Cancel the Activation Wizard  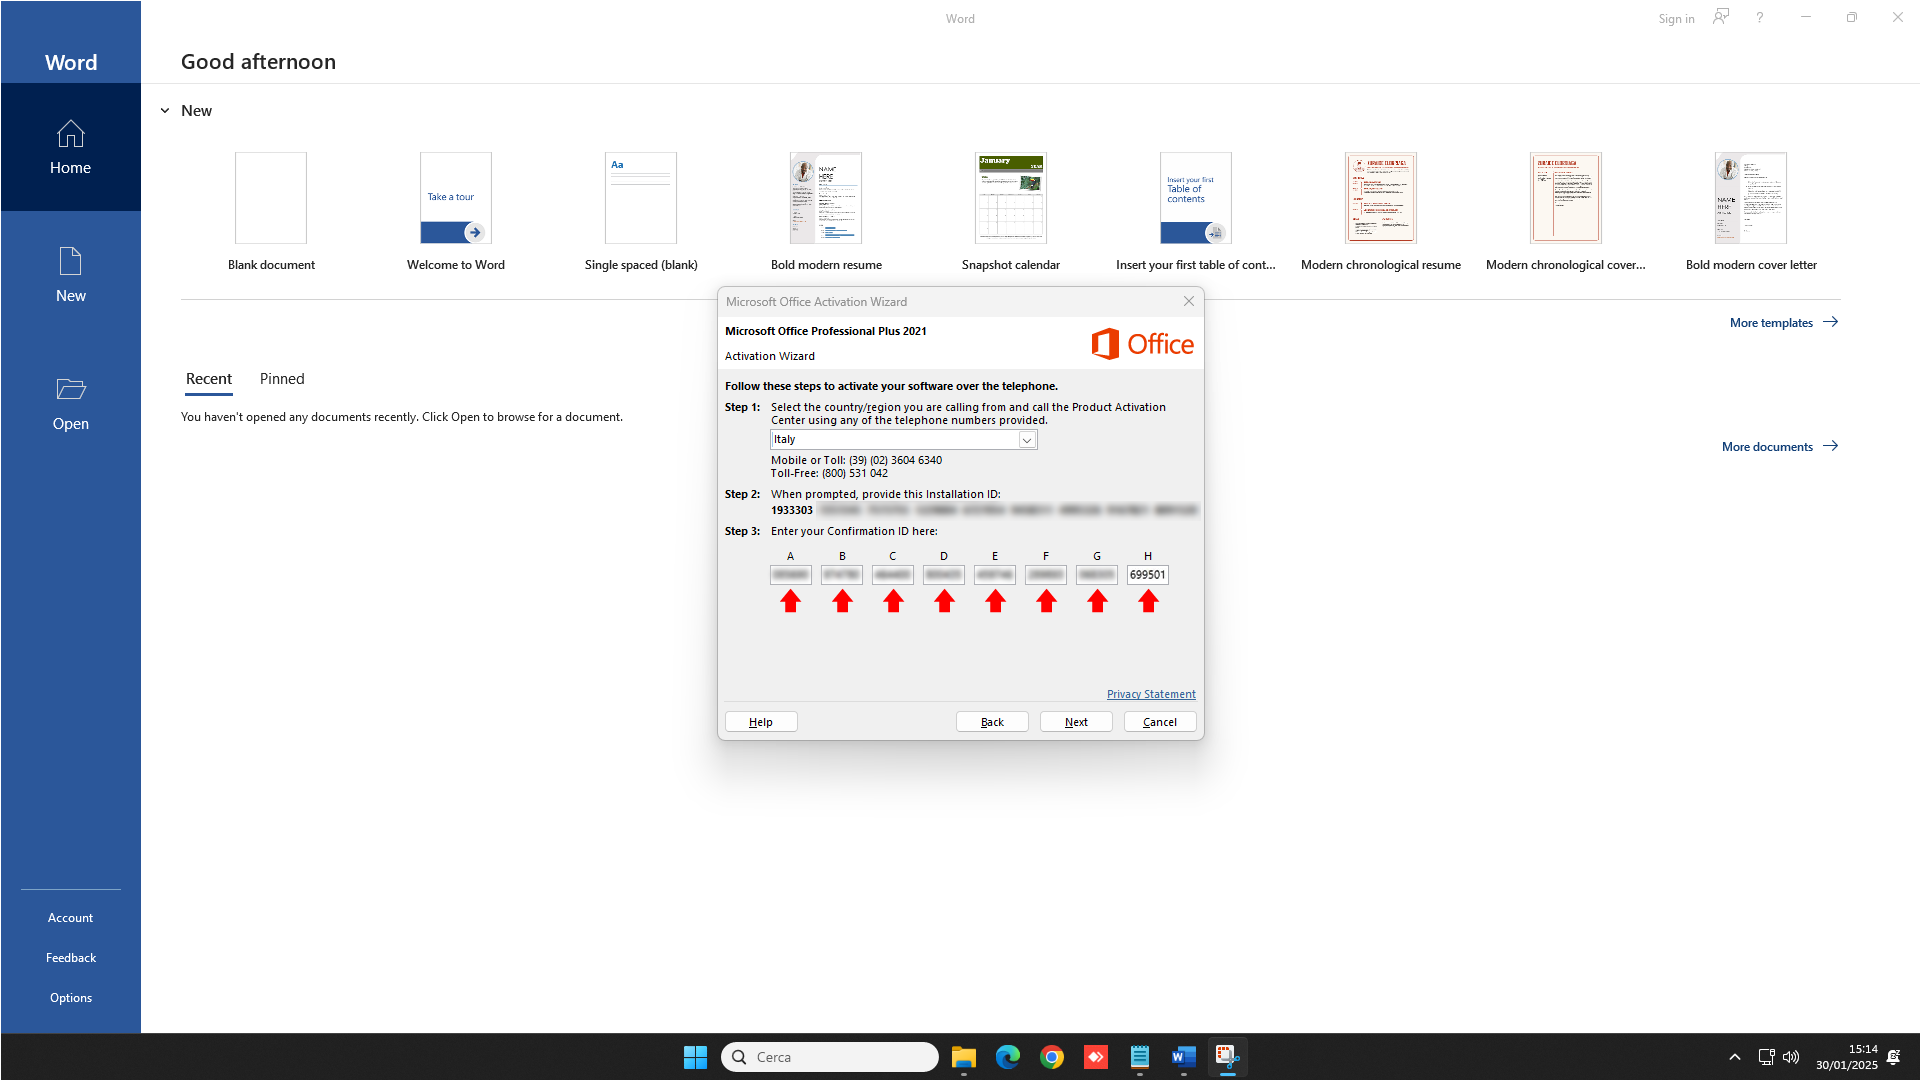pos(1160,722)
